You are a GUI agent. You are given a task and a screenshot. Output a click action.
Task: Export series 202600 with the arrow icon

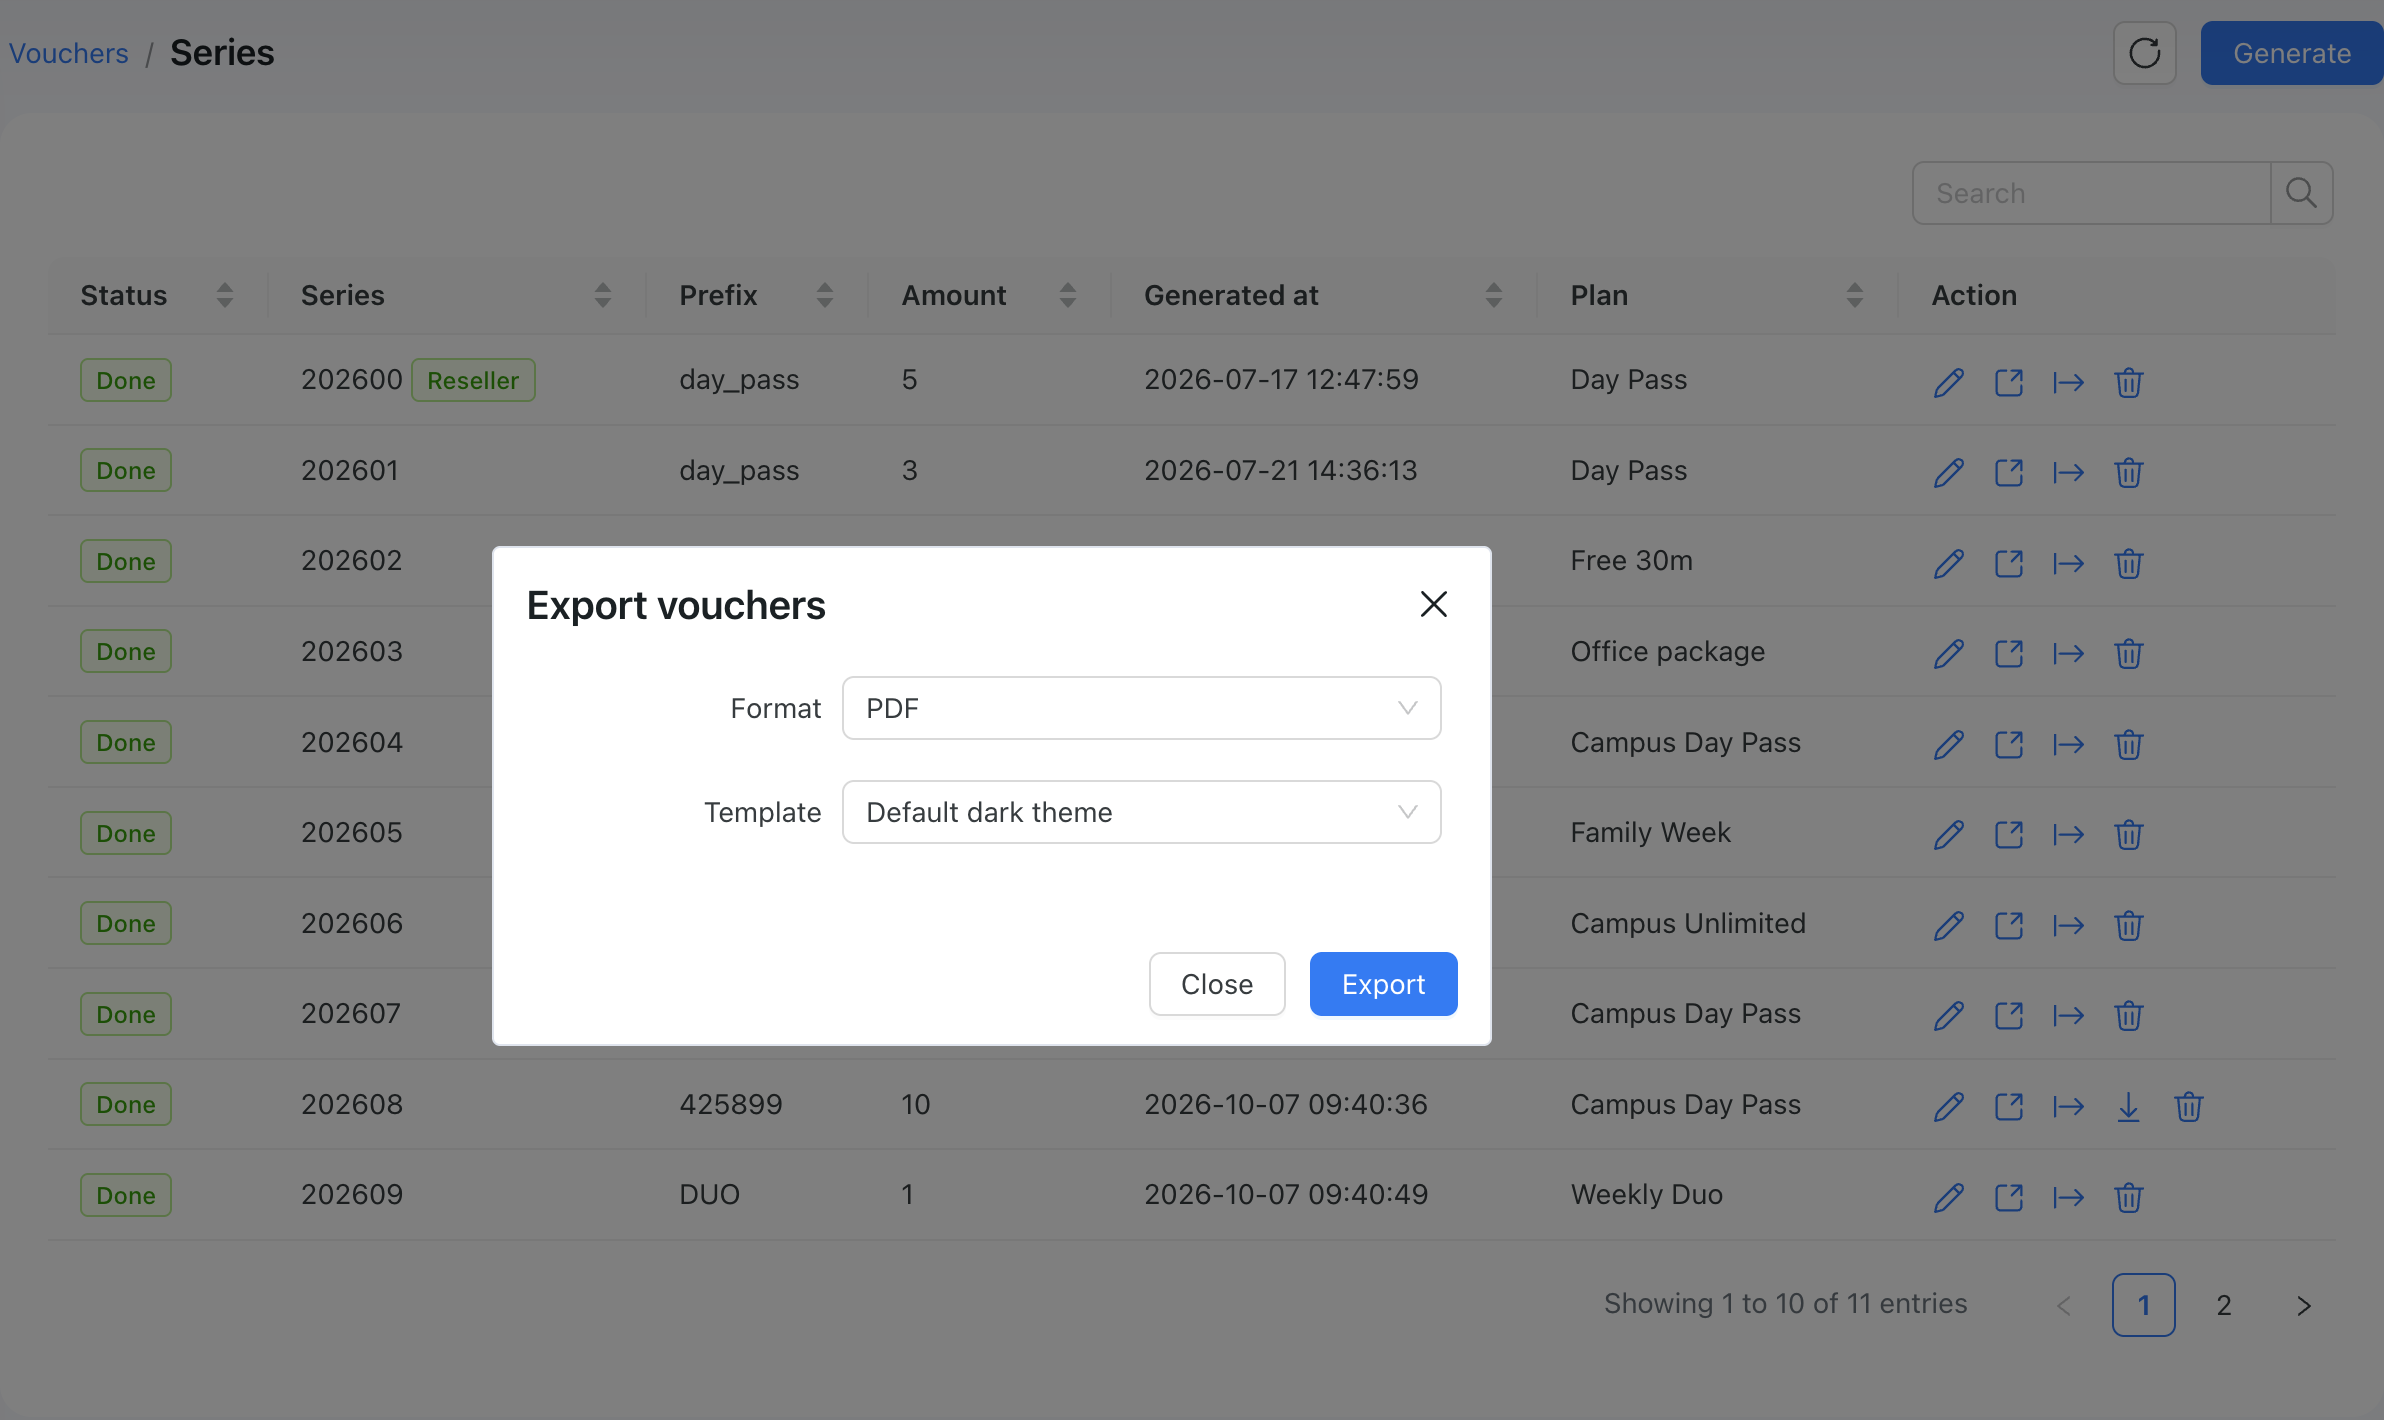(x=2069, y=382)
